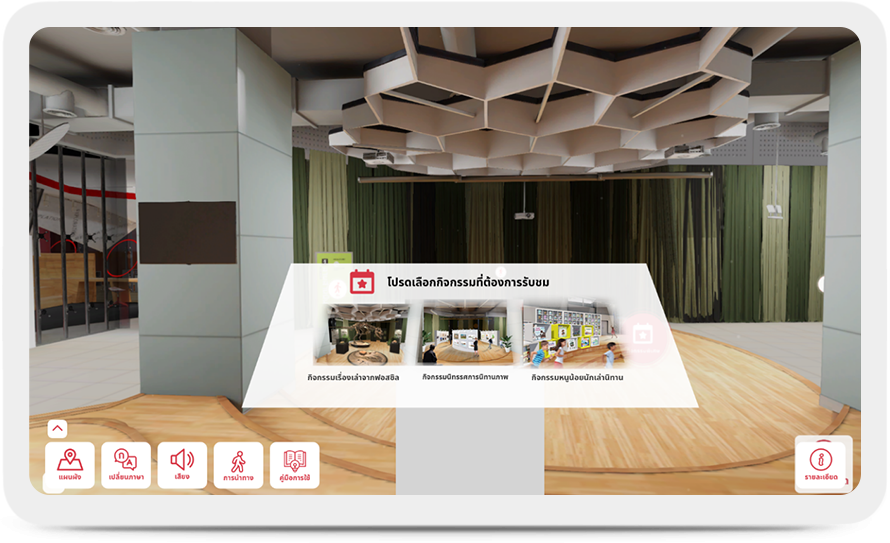Click the white circular hotspot at the right edge
This screenshot has height=543, width=890.
click(x=823, y=285)
